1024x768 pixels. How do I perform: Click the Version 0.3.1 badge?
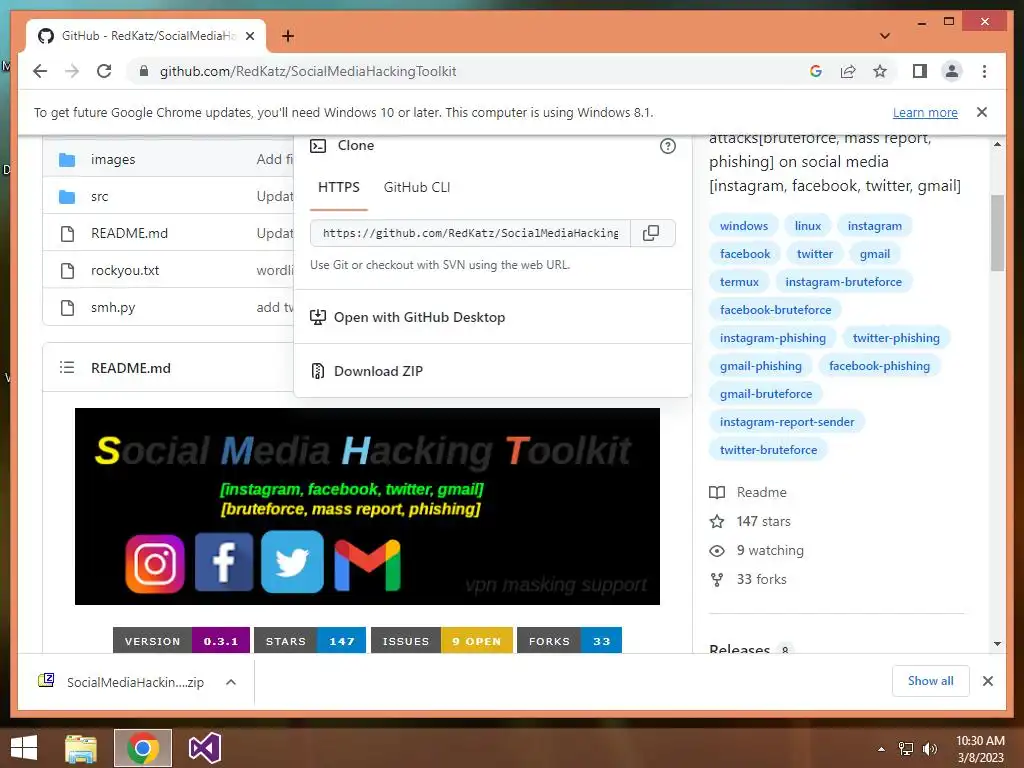click(181, 641)
